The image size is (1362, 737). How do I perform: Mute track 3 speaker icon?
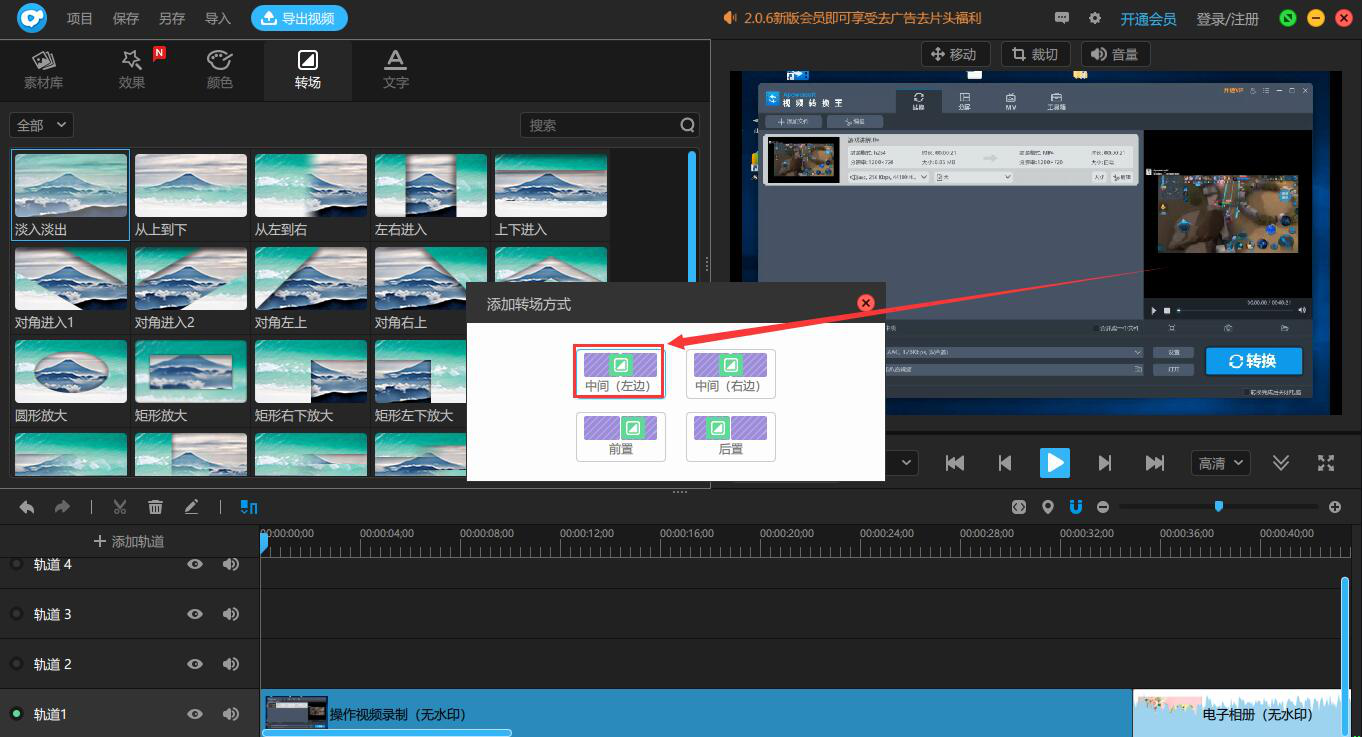tap(231, 614)
